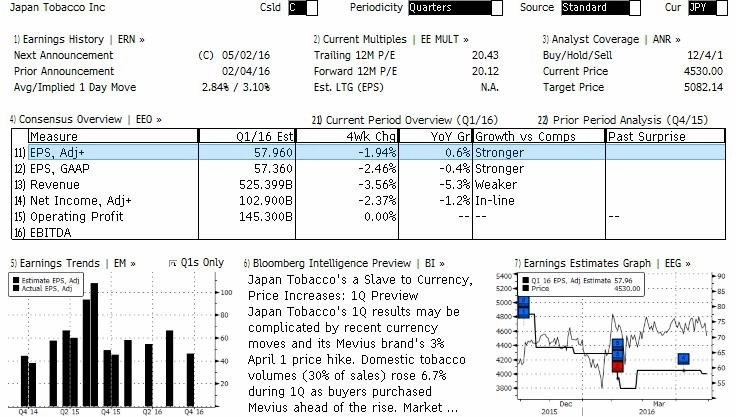The width and height of the screenshot is (736, 417).
Task: Click the Current Price value 4530.00
Action: 703,71
